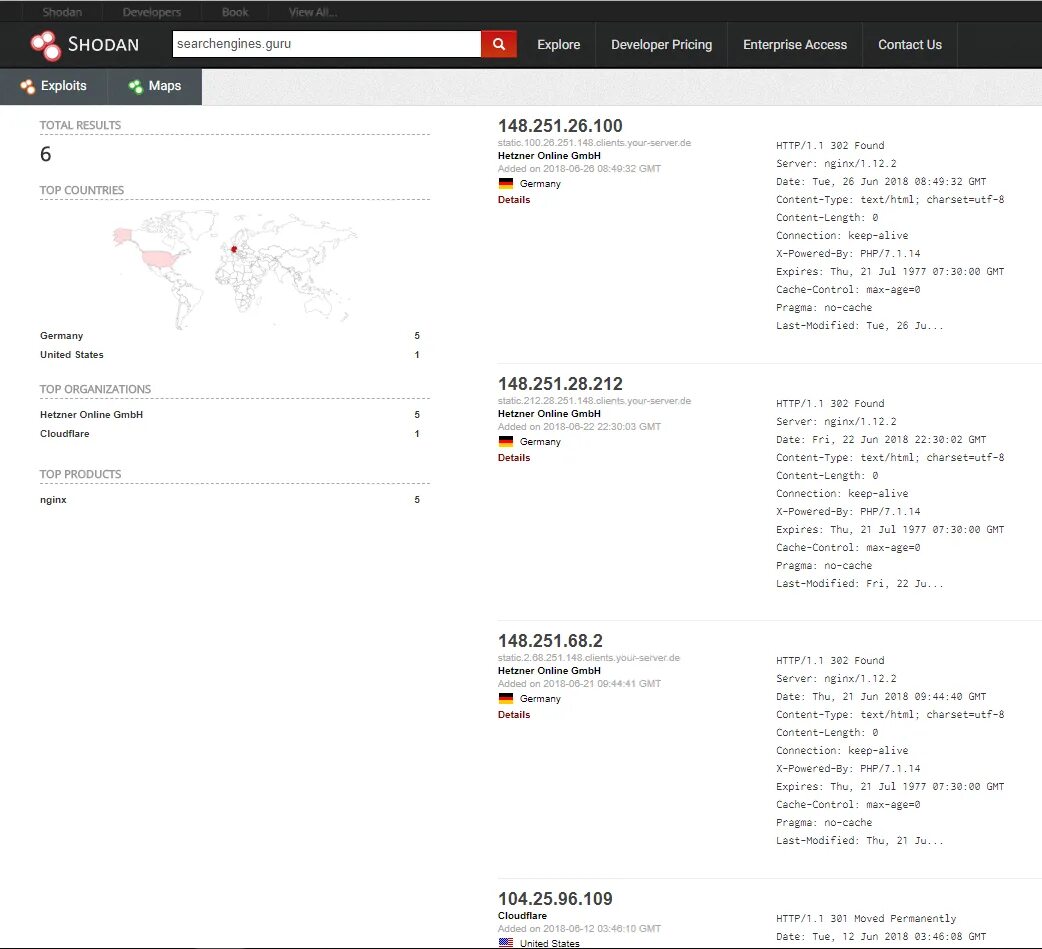The image size is (1042, 949).
Task: Select the Book tab in the top bar
Action: tap(235, 12)
